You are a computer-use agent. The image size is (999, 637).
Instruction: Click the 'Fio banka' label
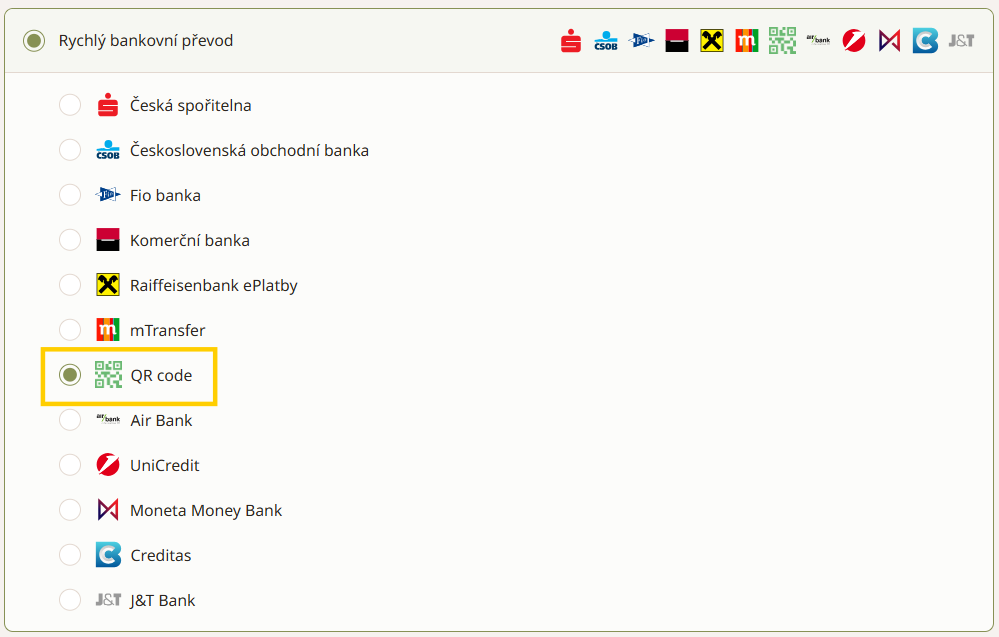tap(165, 196)
